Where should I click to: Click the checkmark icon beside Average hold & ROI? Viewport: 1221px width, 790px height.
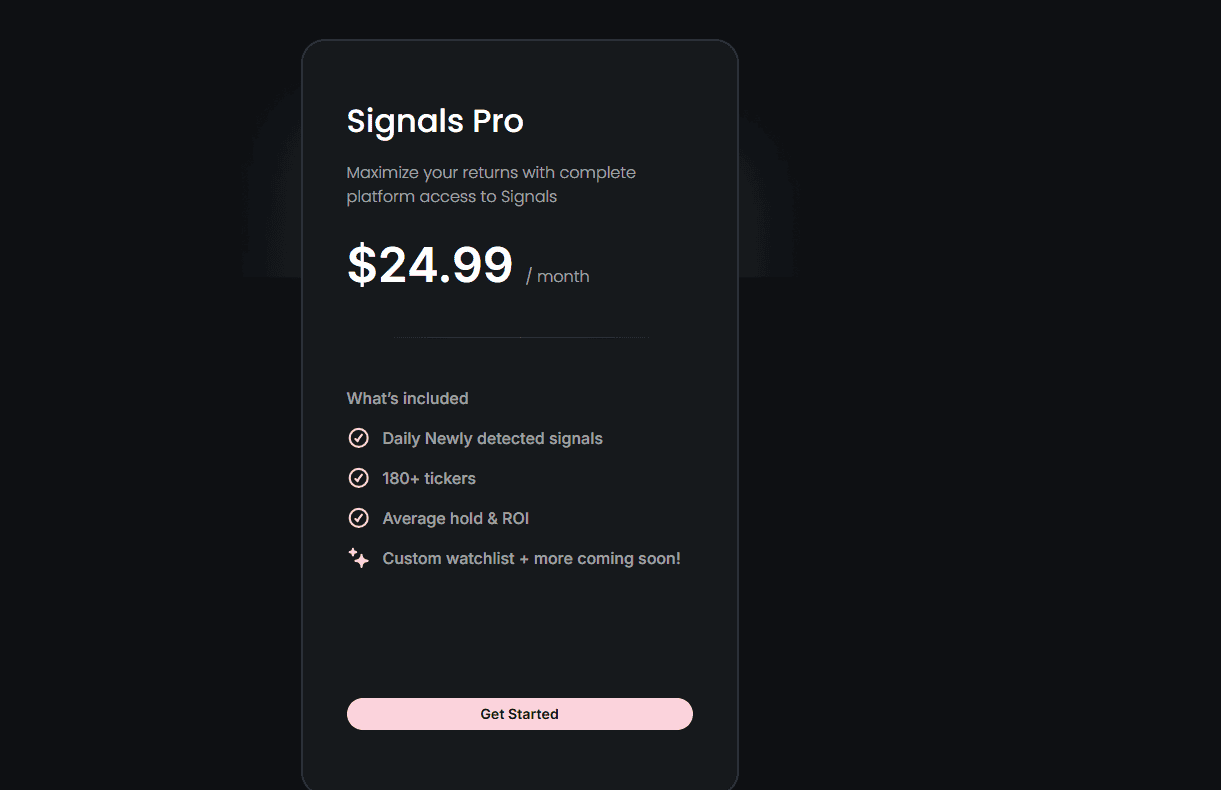tap(359, 518)
